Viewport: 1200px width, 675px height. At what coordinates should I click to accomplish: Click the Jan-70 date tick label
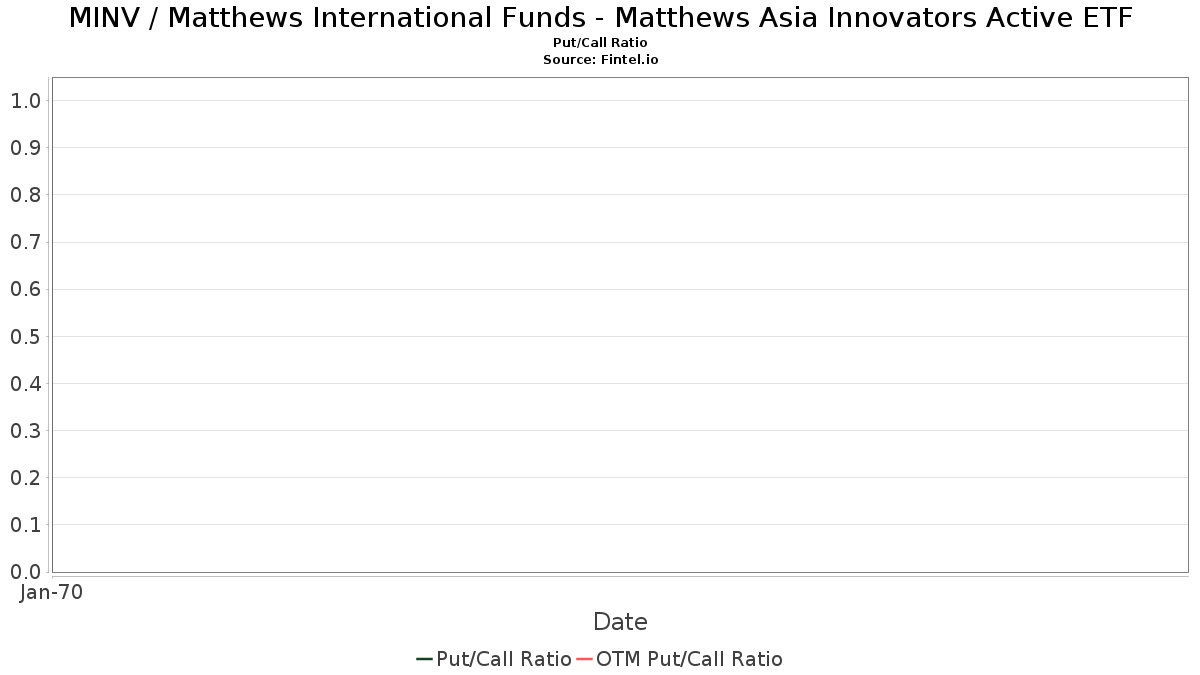[x=52, y=592]
